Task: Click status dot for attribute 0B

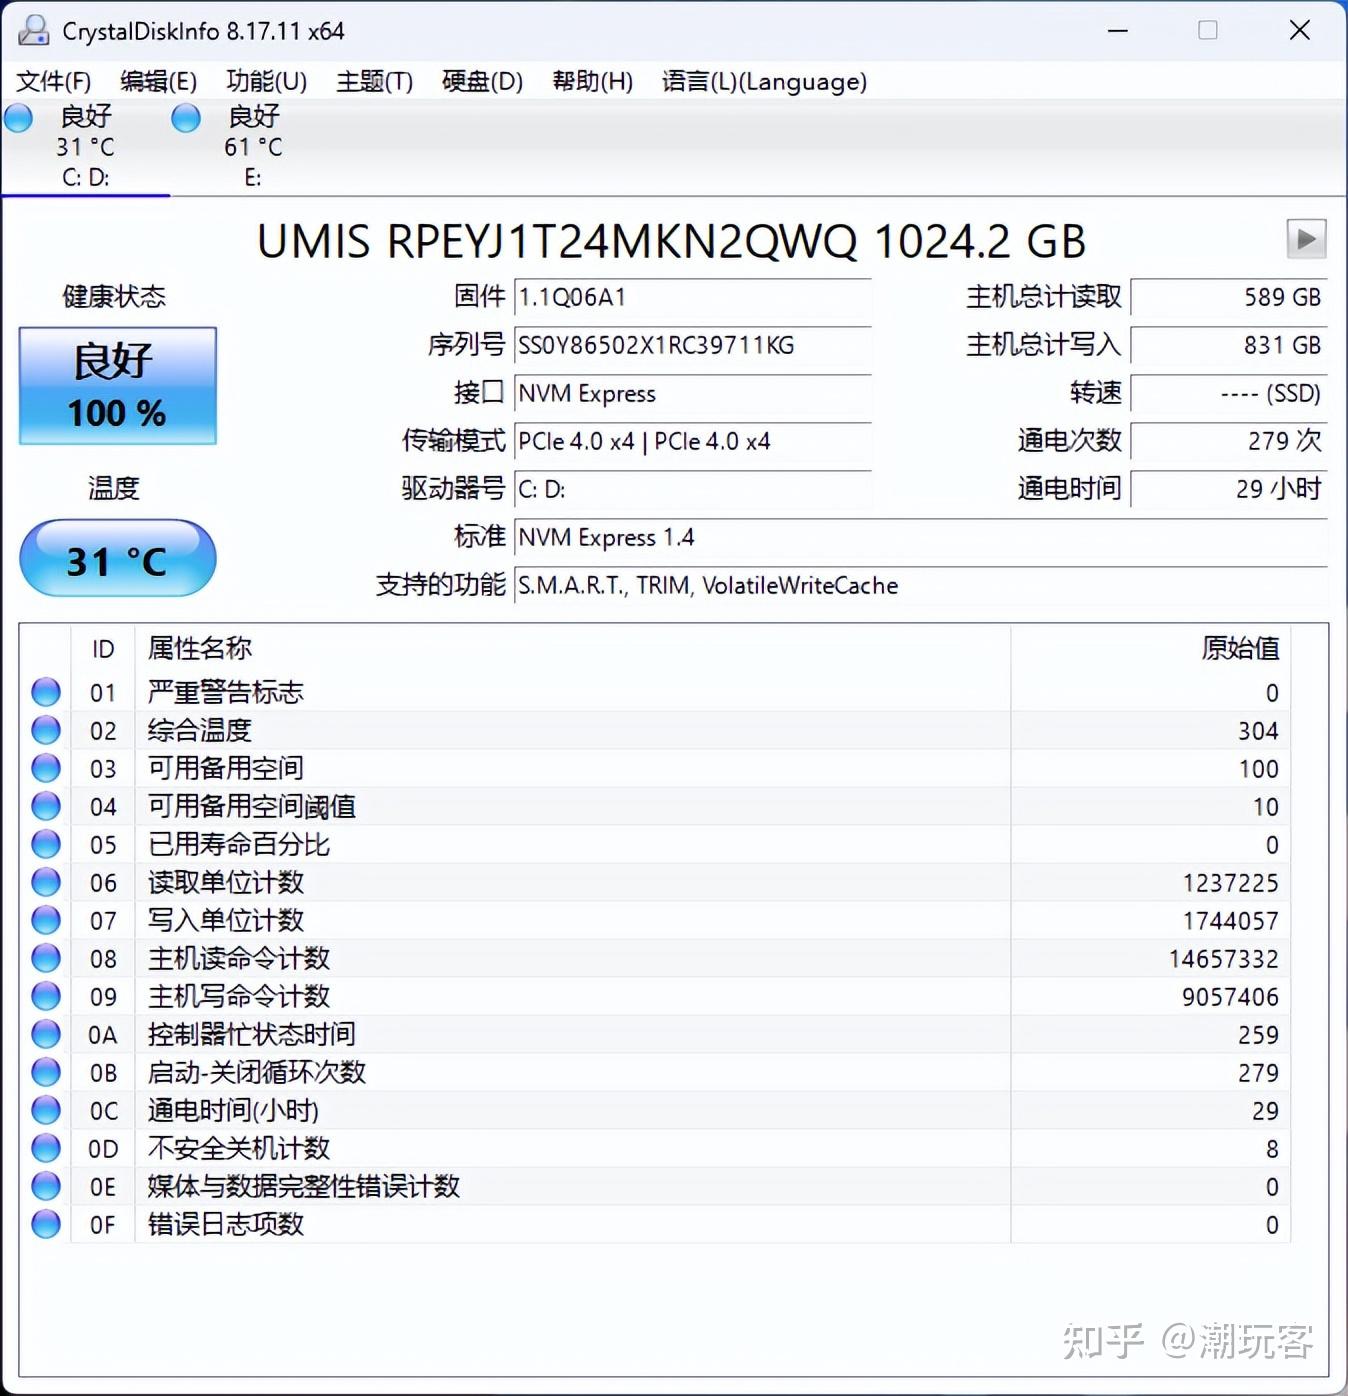Action: (46, 1072)
